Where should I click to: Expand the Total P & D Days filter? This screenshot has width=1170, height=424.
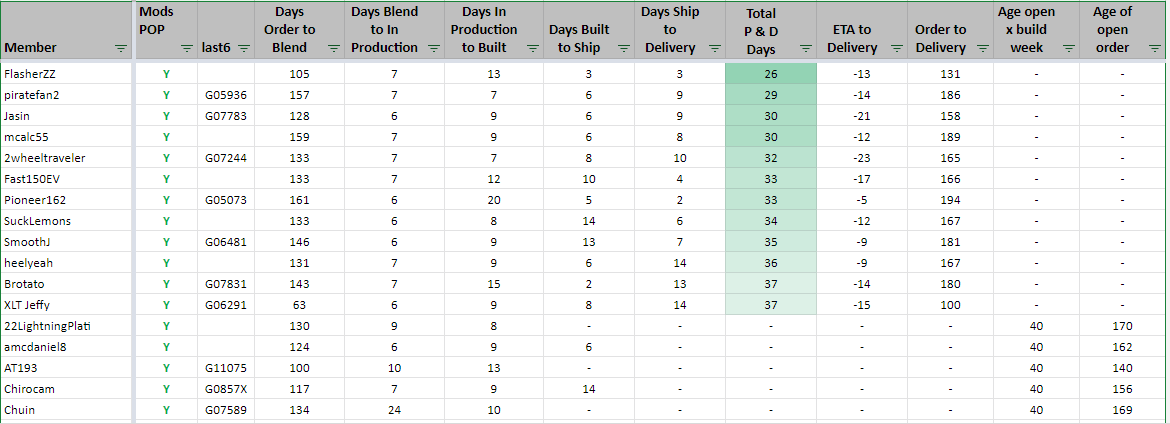pos(803,48)
